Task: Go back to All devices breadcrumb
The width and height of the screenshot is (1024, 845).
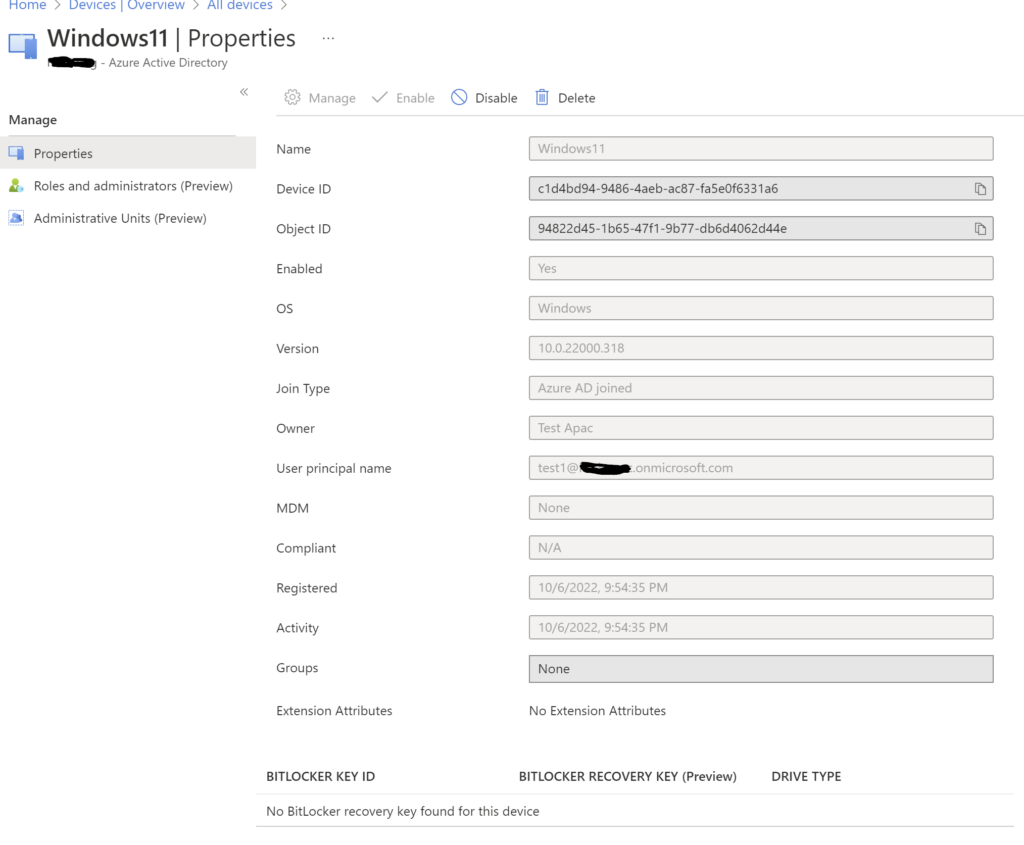Action: point(239,6)
